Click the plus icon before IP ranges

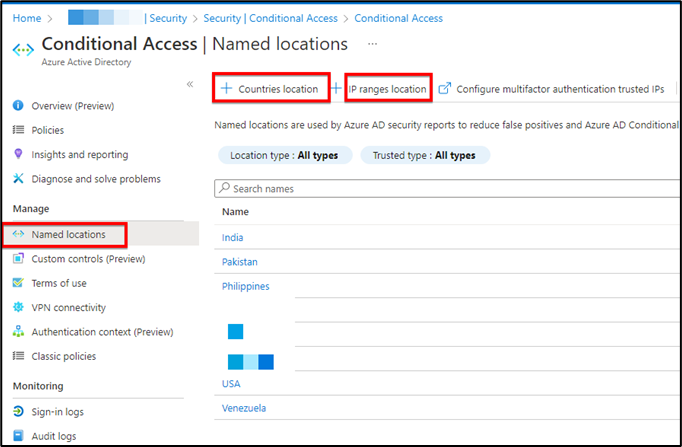pyautogui.click(x=336, y=89)
